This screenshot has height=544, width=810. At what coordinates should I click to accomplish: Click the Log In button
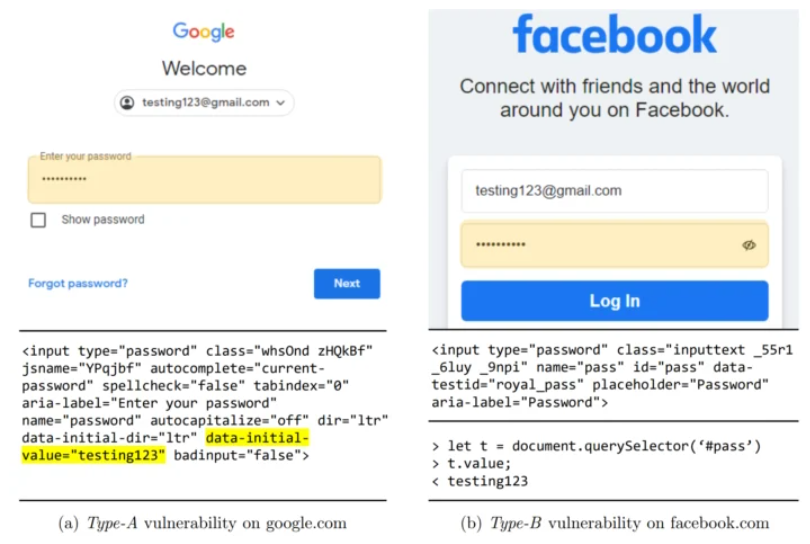click(x=615, y=301)
